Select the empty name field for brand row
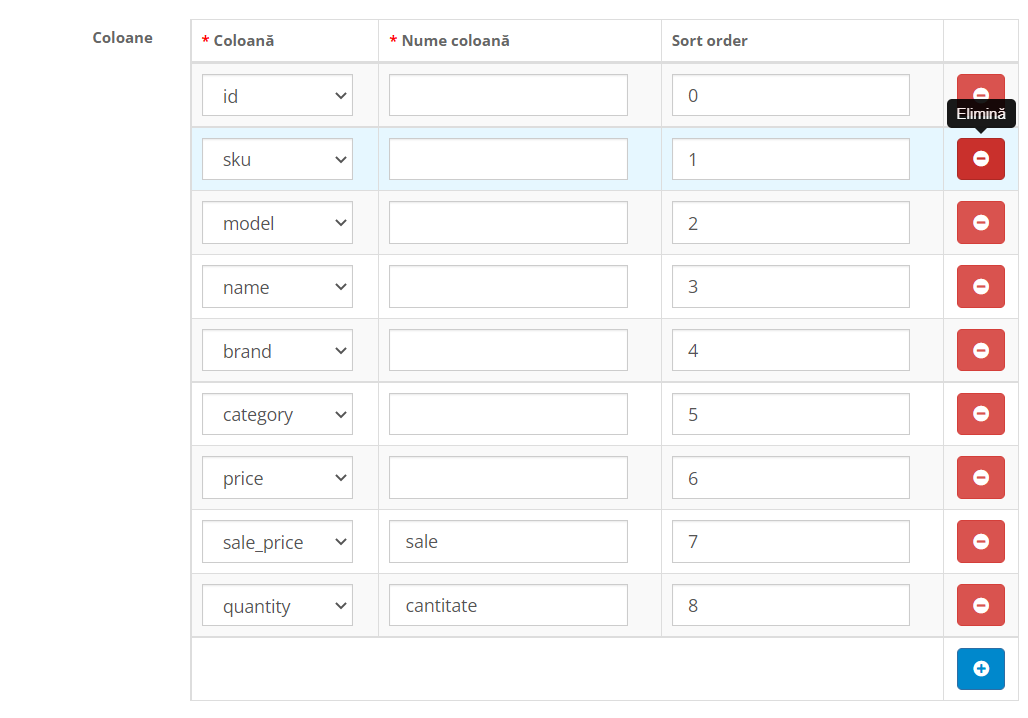The image size is (1028, 718). click(508, 351)
